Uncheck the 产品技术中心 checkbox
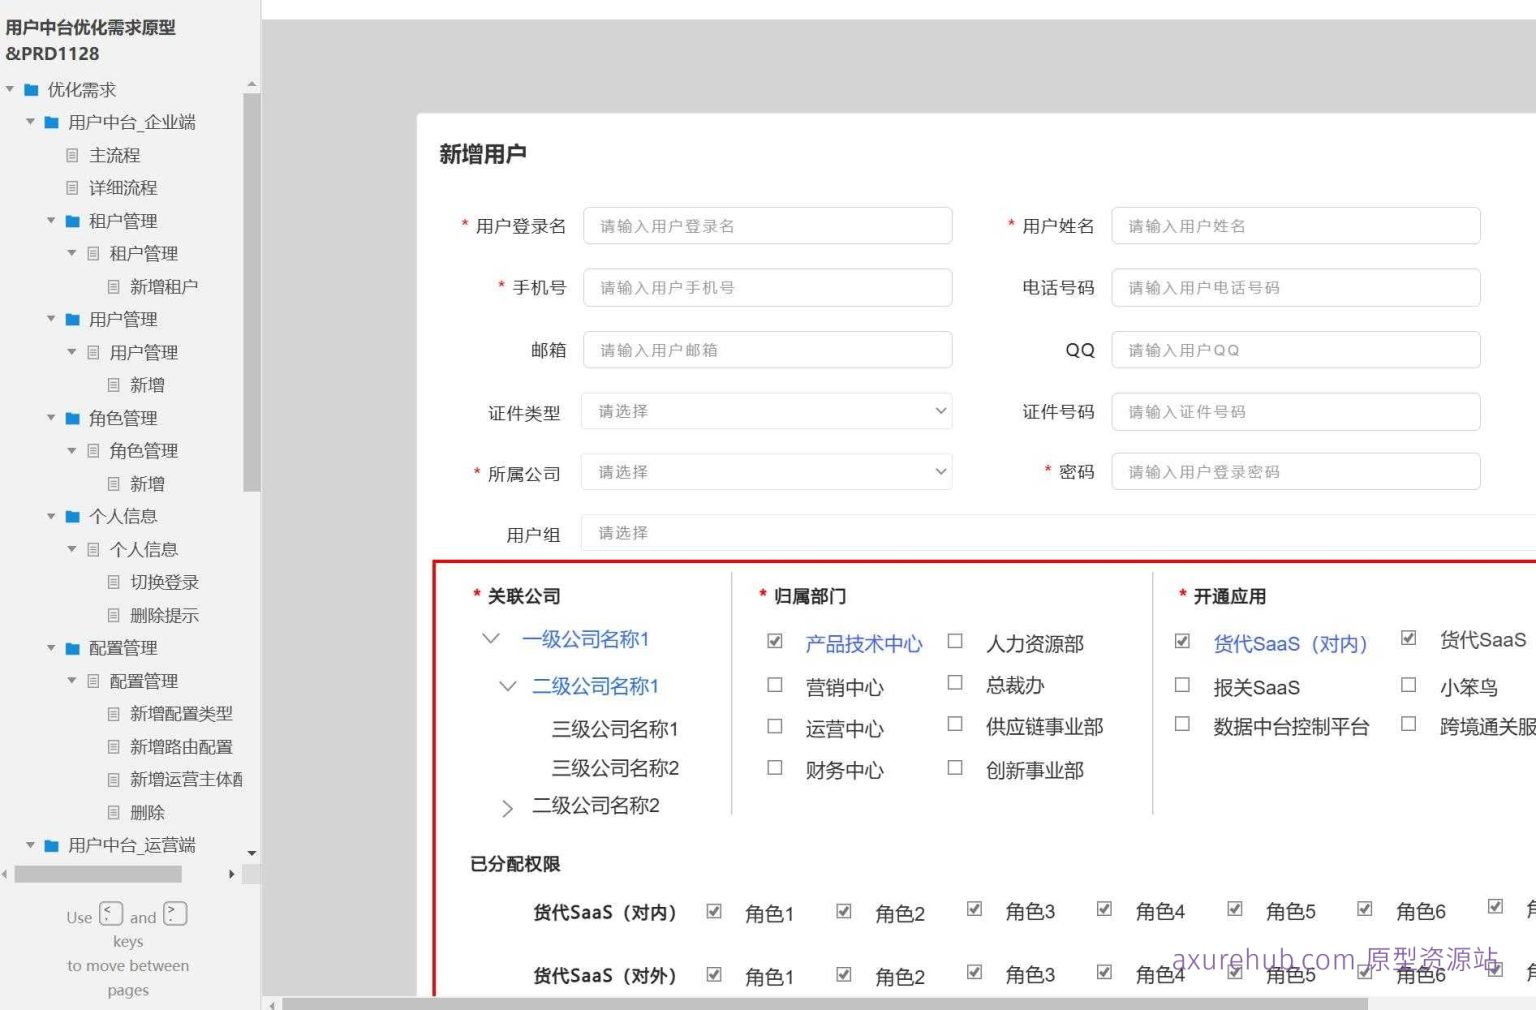The height and width of the screenshot is (1010, 1536). click(775, 641)
